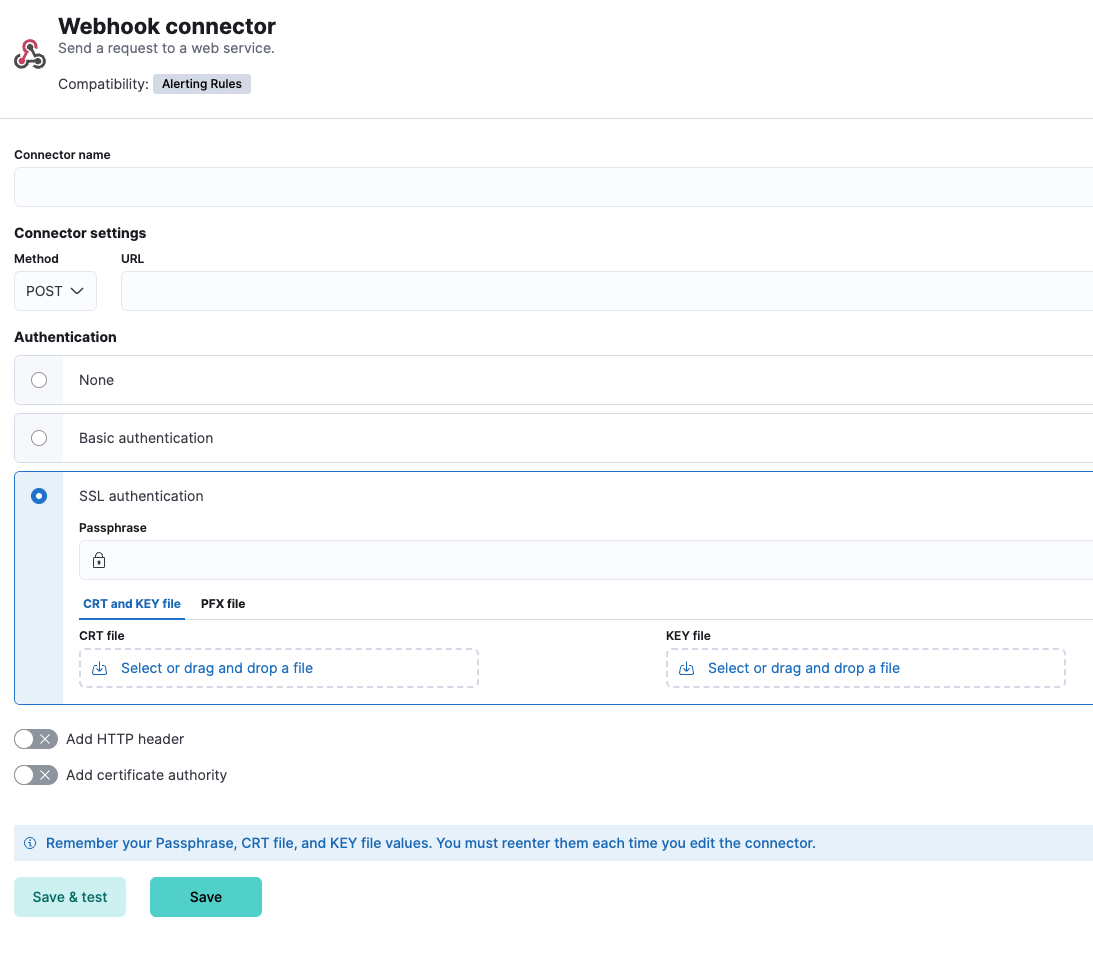Select Basic authentication
The width and height of the screenshot is (1093, 975).
[x=38, y=438]
